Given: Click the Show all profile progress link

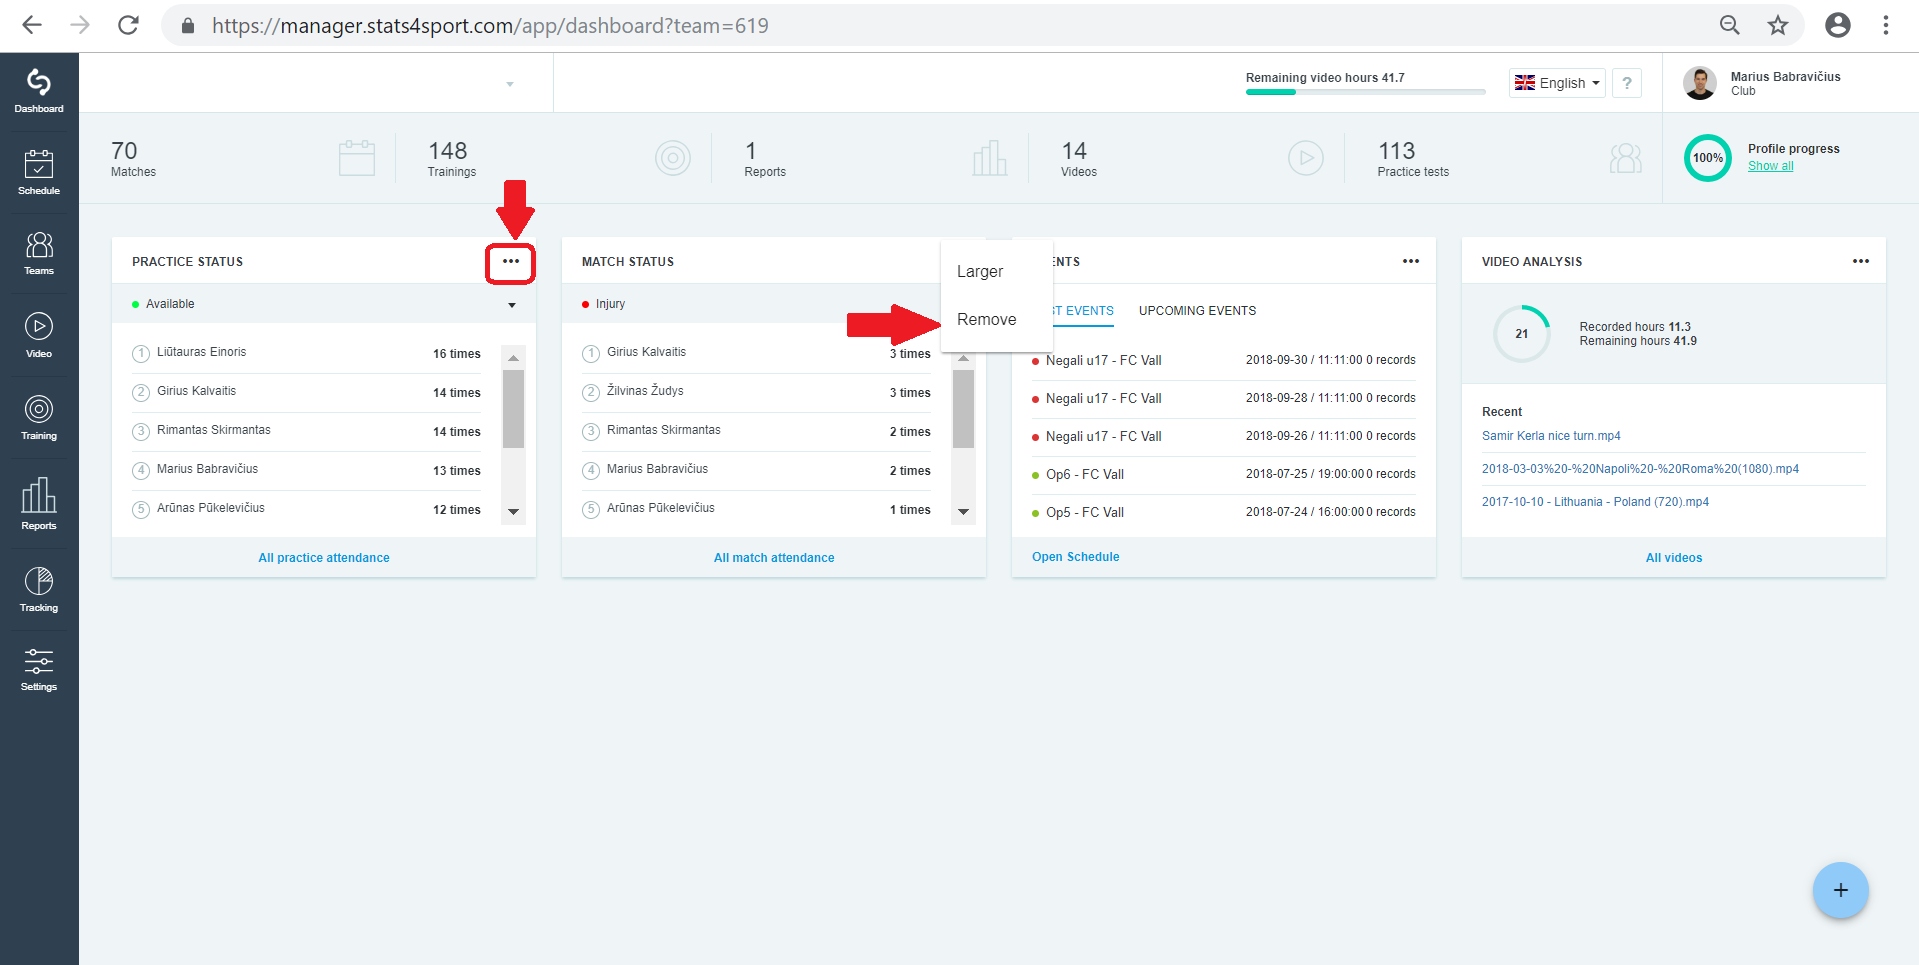Looking at the screenshot, I should (1770, 166).
